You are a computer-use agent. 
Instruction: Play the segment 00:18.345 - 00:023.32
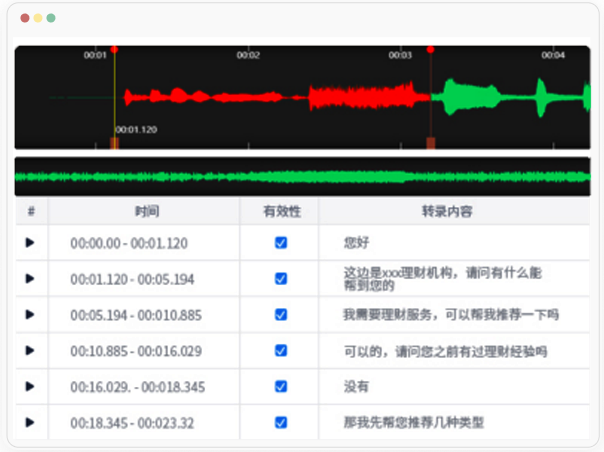click(30, 422)
